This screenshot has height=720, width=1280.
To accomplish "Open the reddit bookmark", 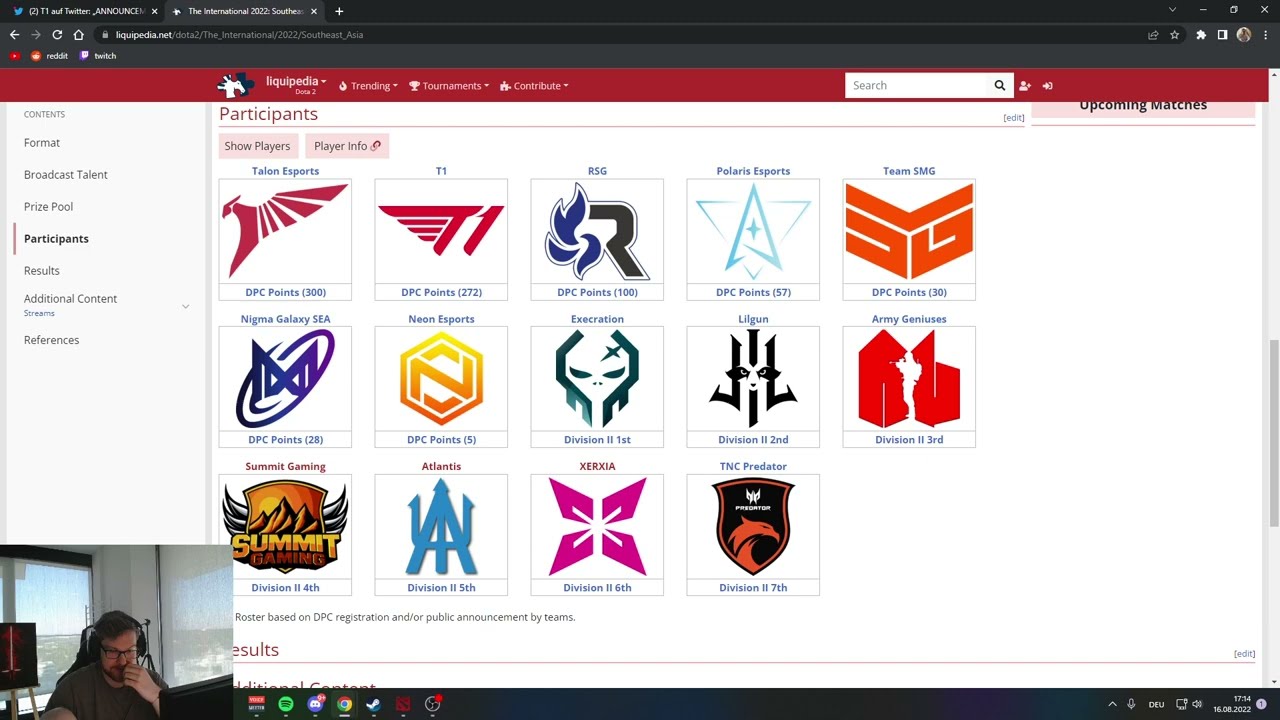I will pyautogui.click(x=49, y=56).
